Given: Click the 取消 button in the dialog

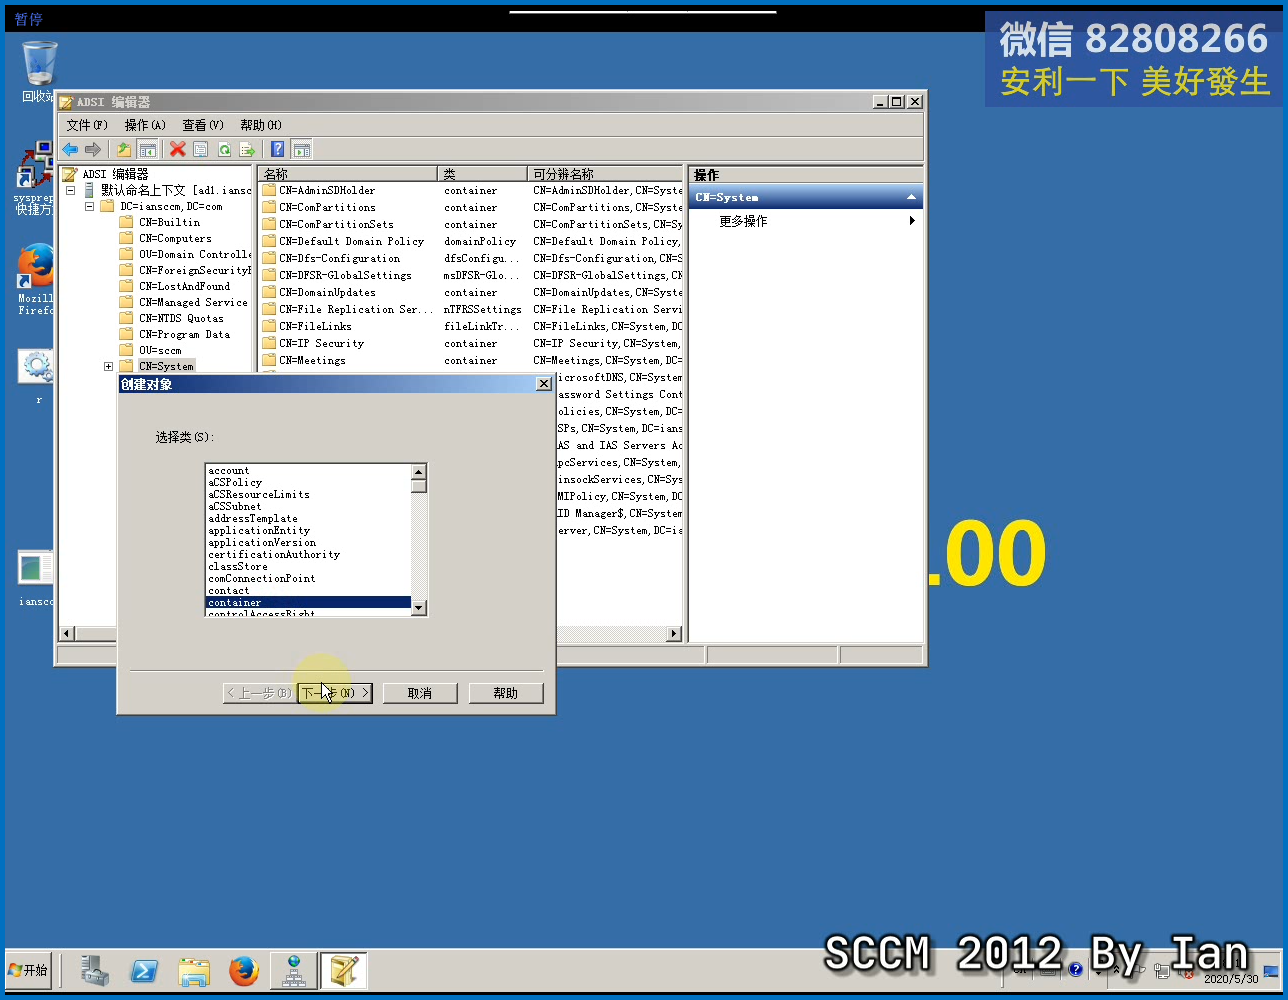Looking at the screenshot, I should [420, 693].
